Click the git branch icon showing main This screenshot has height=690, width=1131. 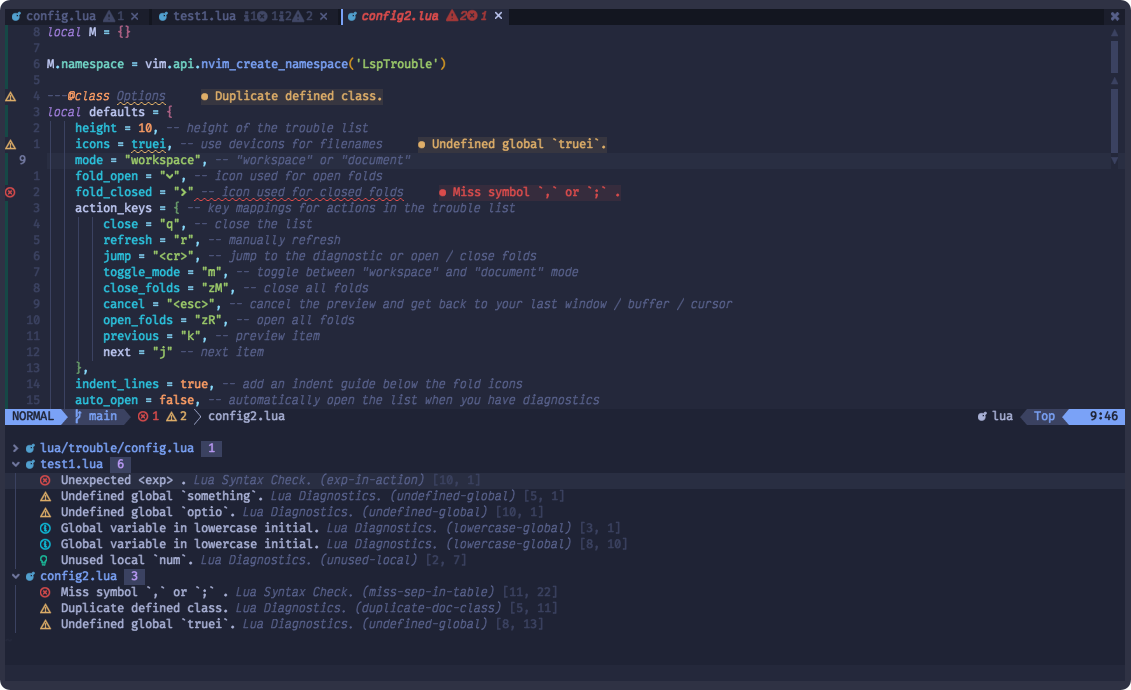point(76,416)
